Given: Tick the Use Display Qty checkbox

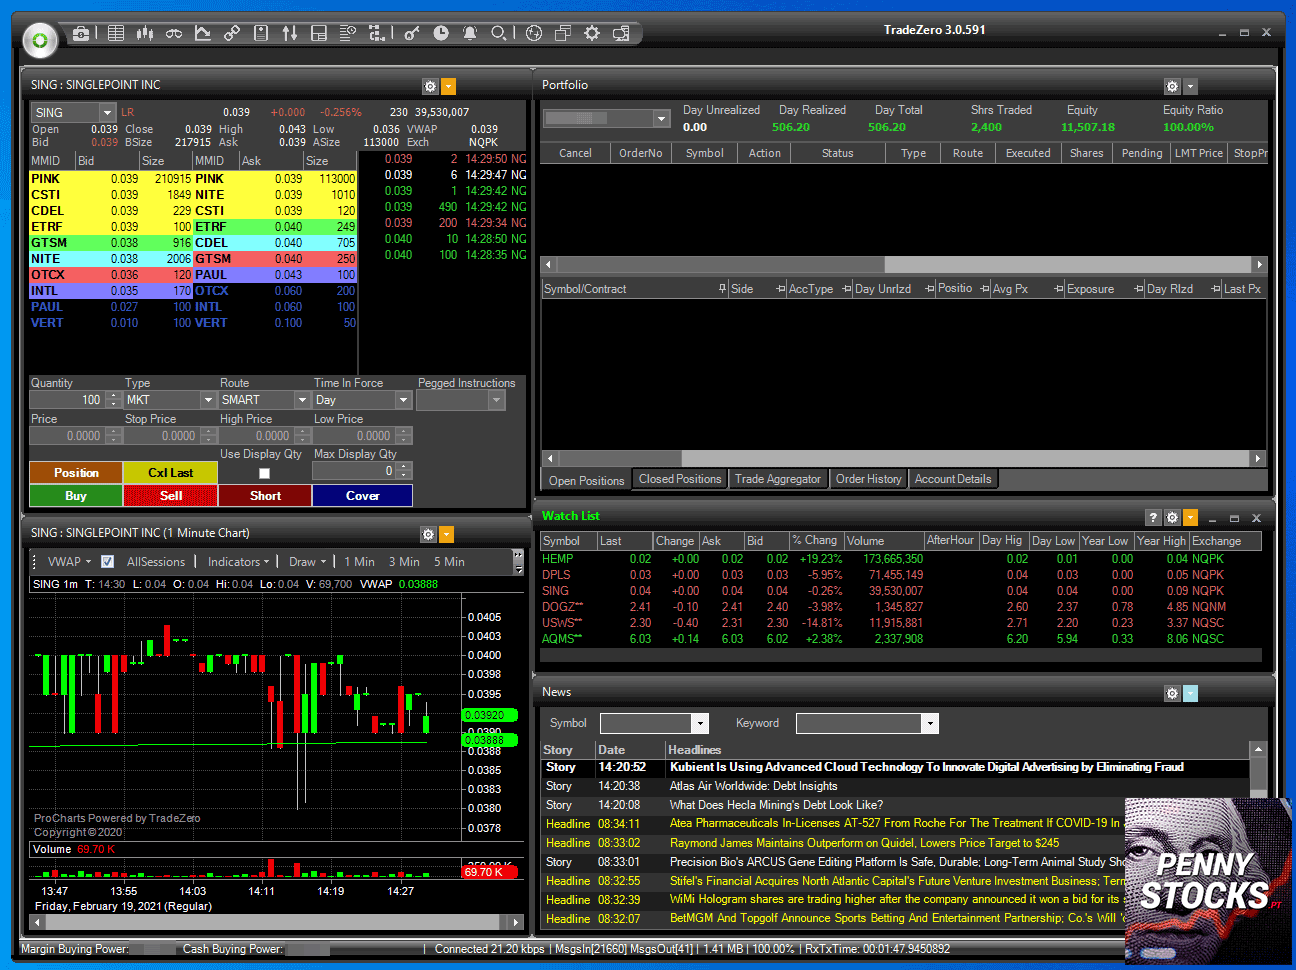Looking at the screenshot, I should point(264,473).
